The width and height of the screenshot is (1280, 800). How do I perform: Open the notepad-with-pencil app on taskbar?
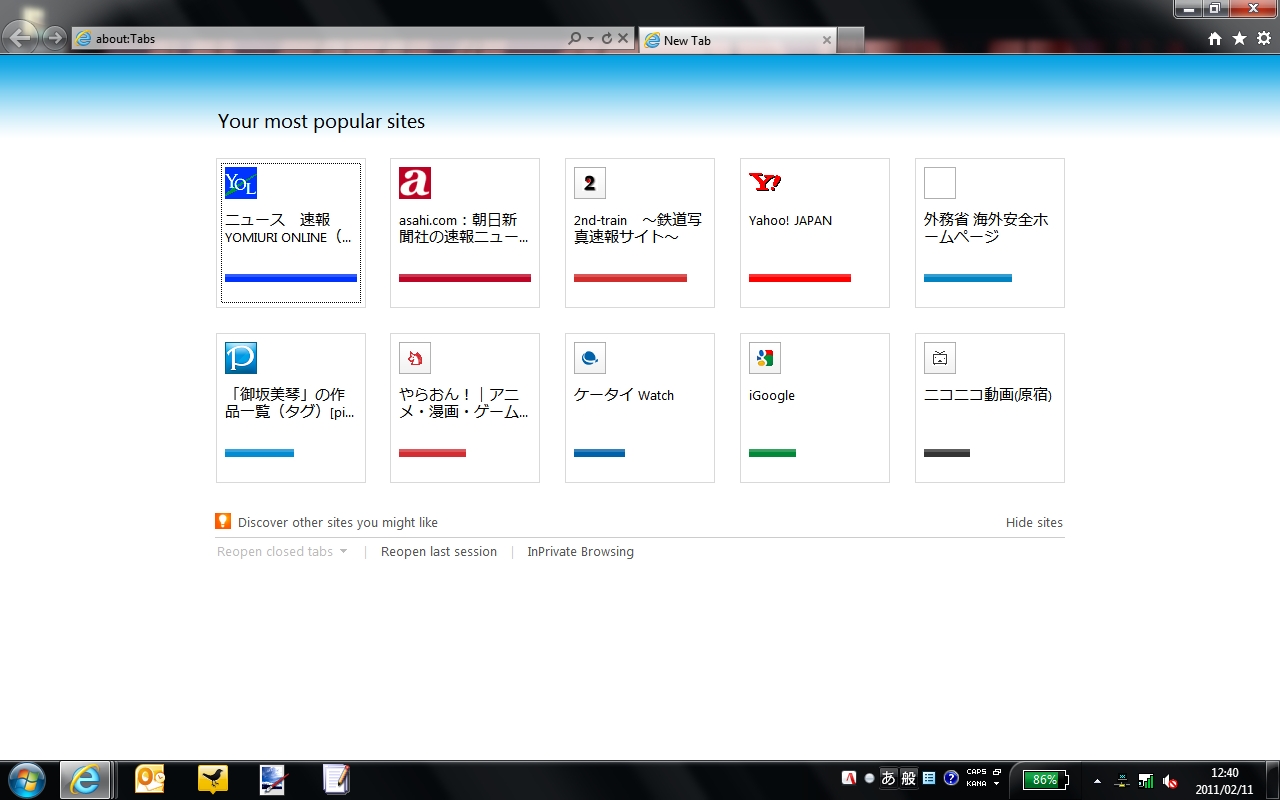(x=336, y=780)
